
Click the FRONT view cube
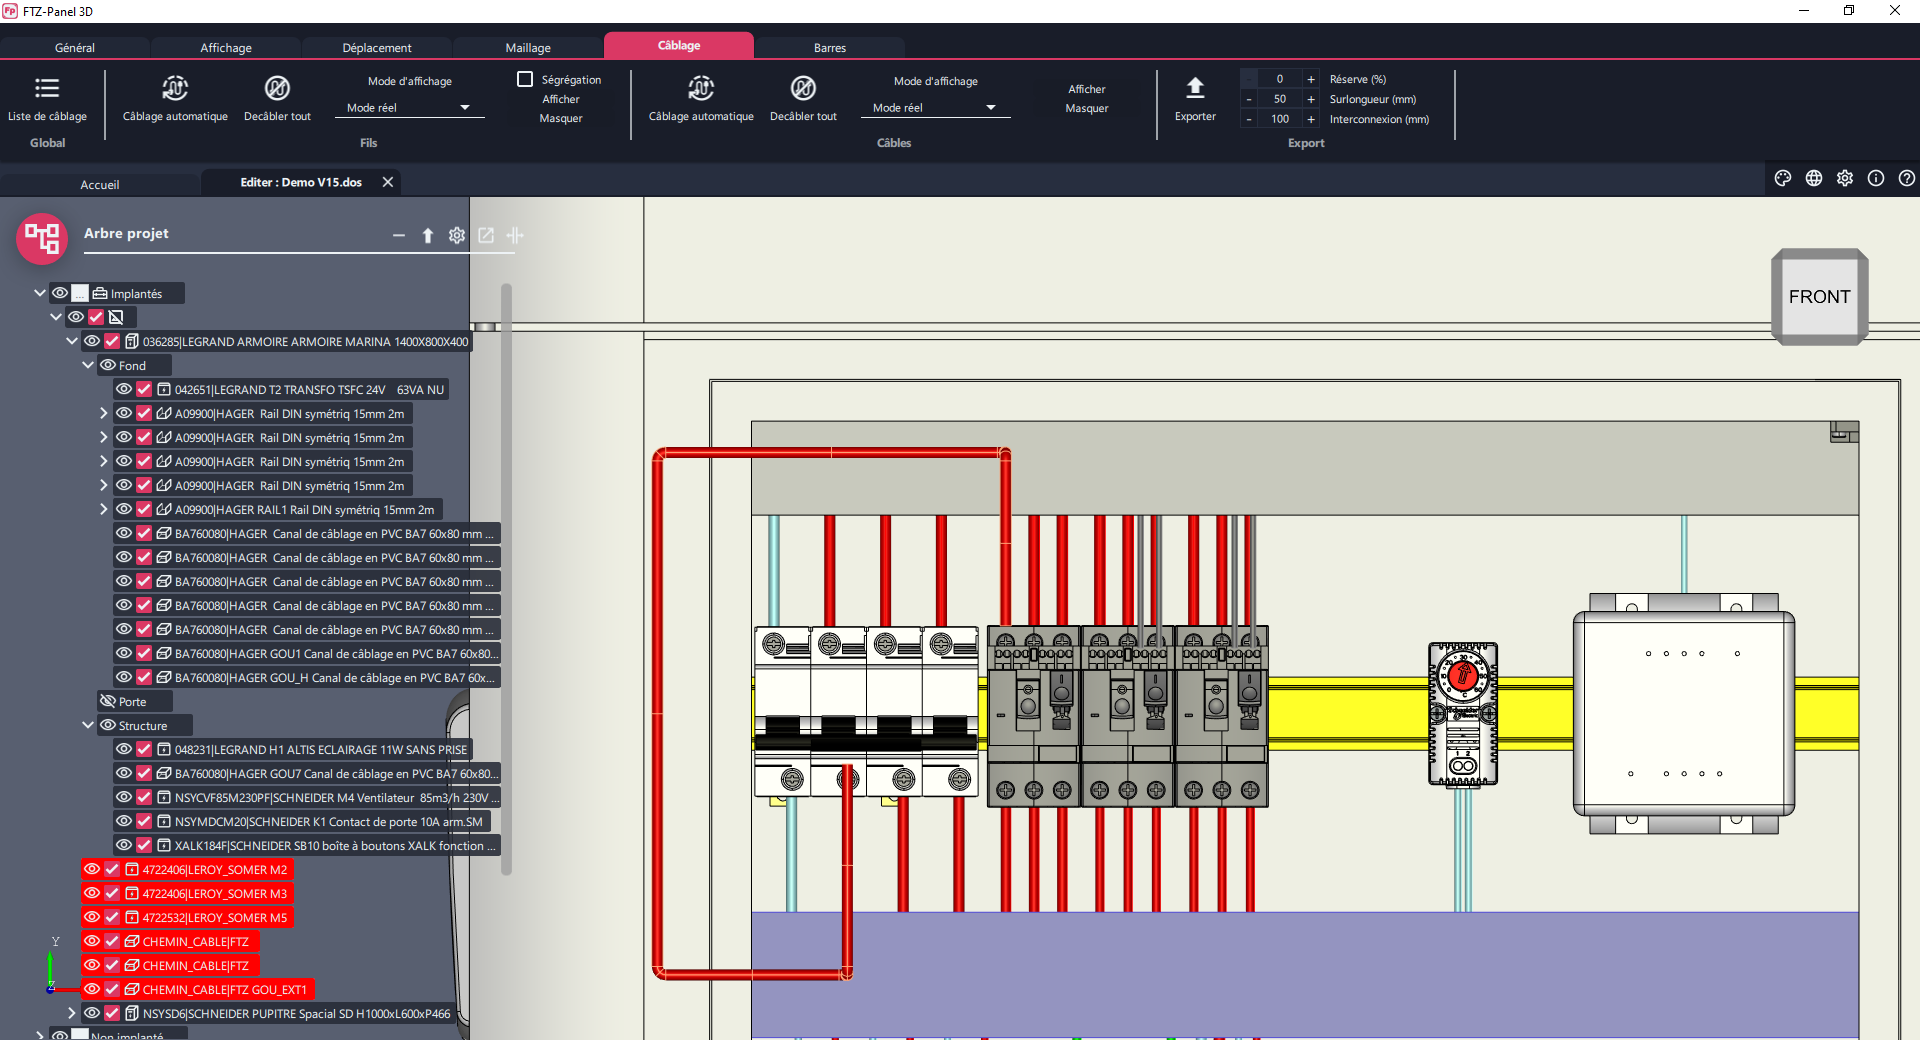(1819, 297)
